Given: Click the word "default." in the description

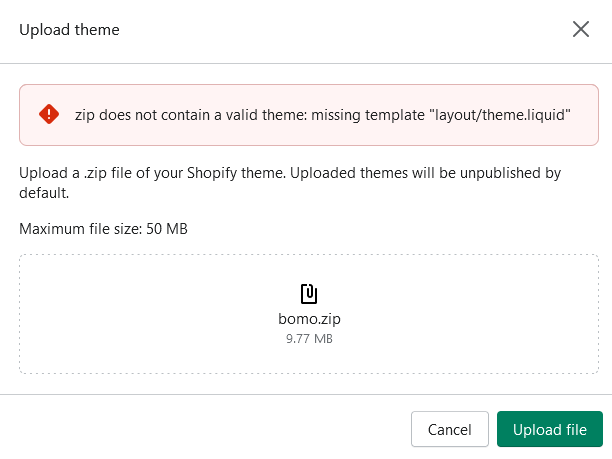Looking at the screenshot, I should click(44, 193).
